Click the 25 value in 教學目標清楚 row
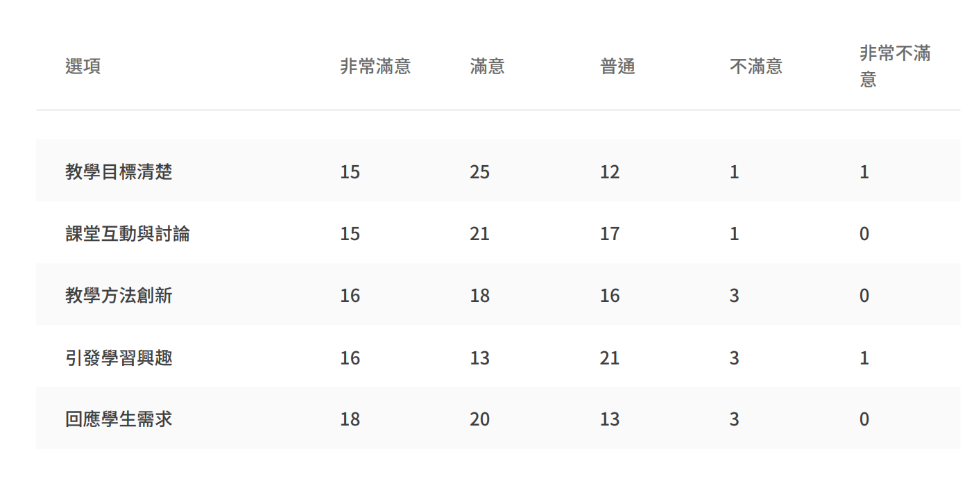978x493 pixels. pyautogui.click(x=480, y=172)
